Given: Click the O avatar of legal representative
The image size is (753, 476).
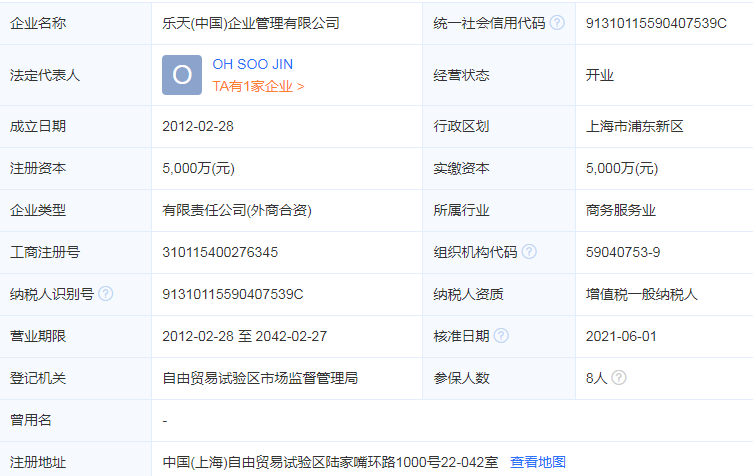Looking at the screenshot, I should (x=182, y=75).
